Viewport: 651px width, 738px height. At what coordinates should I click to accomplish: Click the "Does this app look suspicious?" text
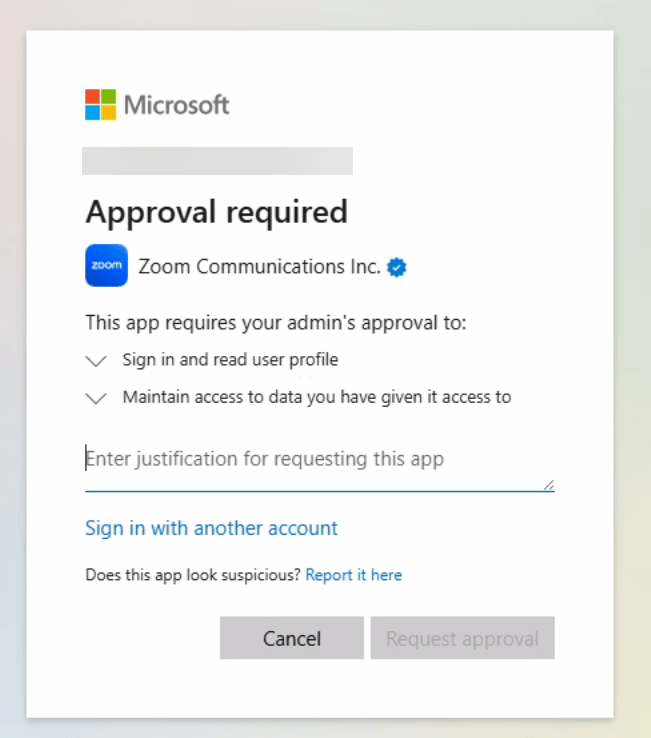click(193, 575)
